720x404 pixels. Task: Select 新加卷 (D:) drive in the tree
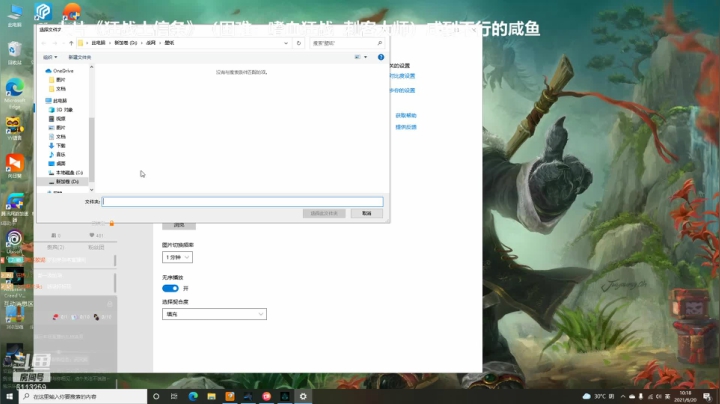click(x=64, y=182)
